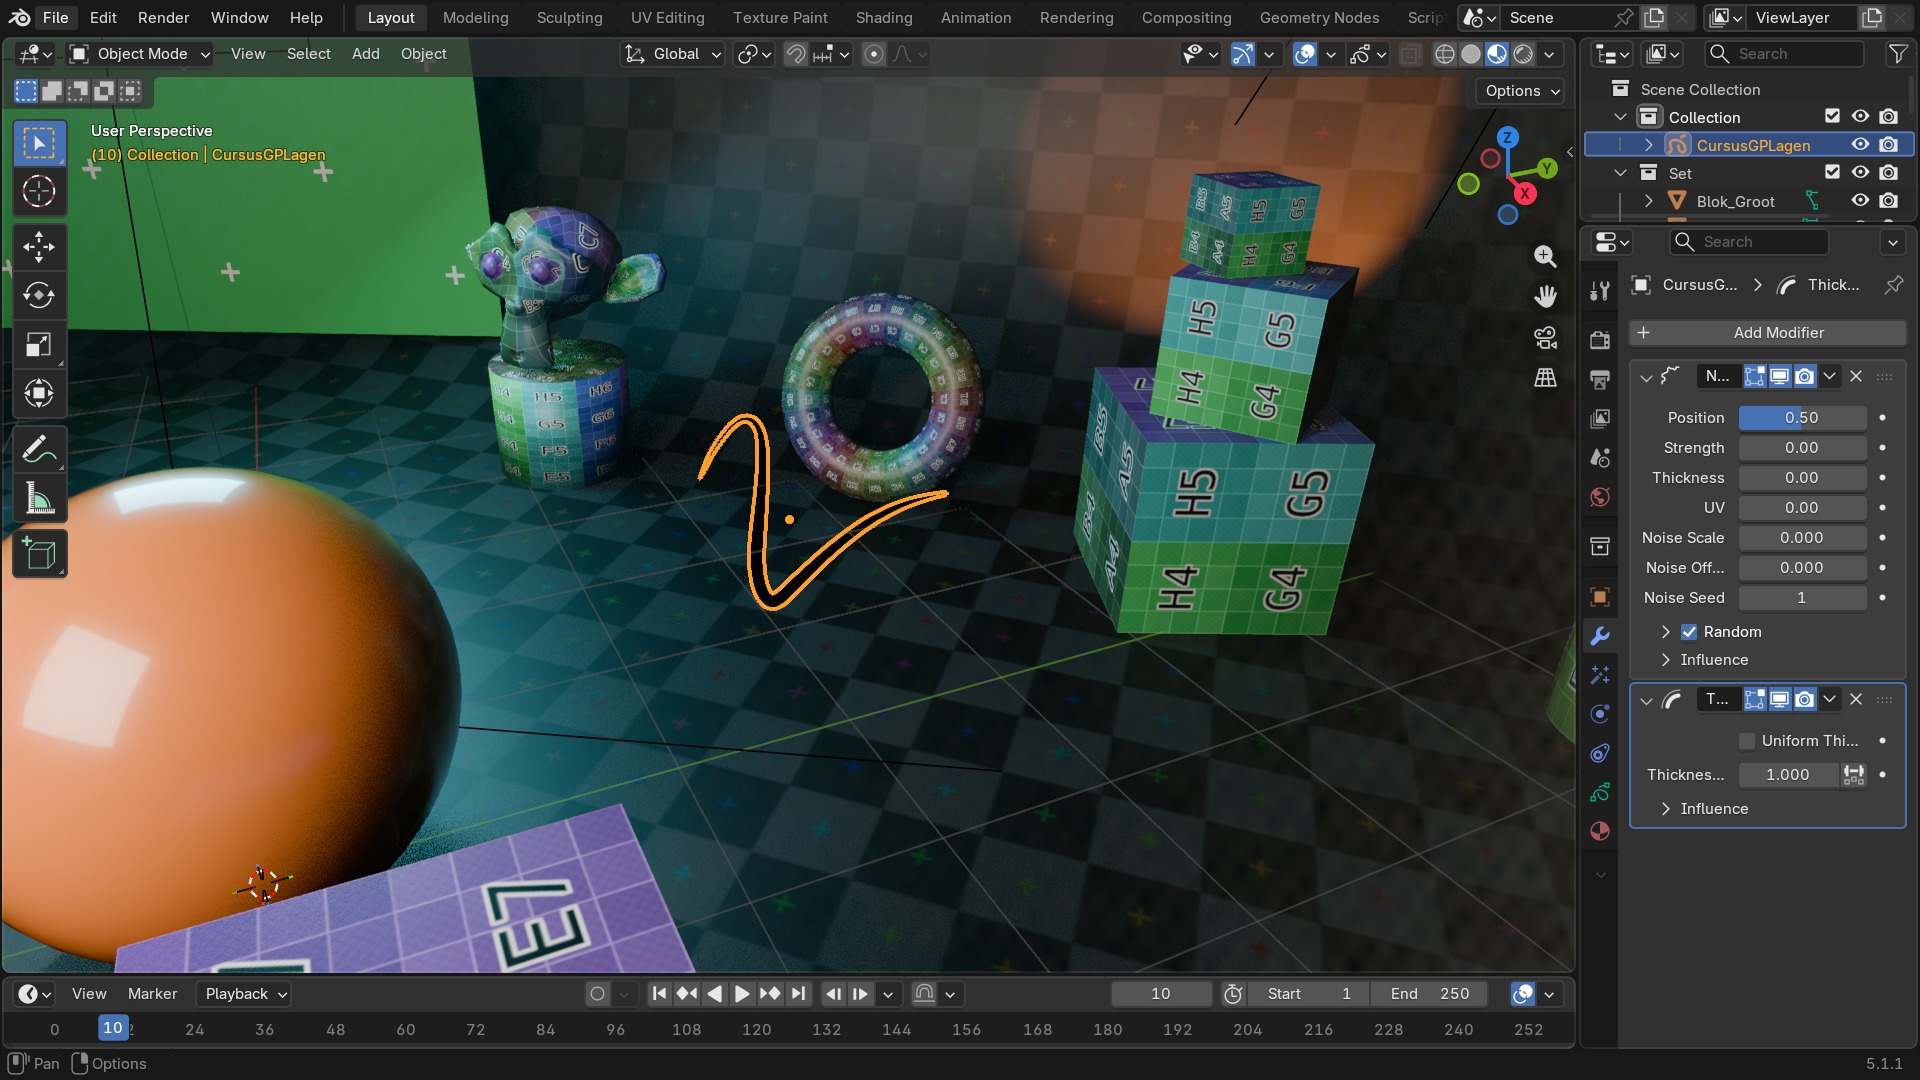Switch to the Shading workspace tab
Screen dimensions: 1920x1080
coord(884,17)
